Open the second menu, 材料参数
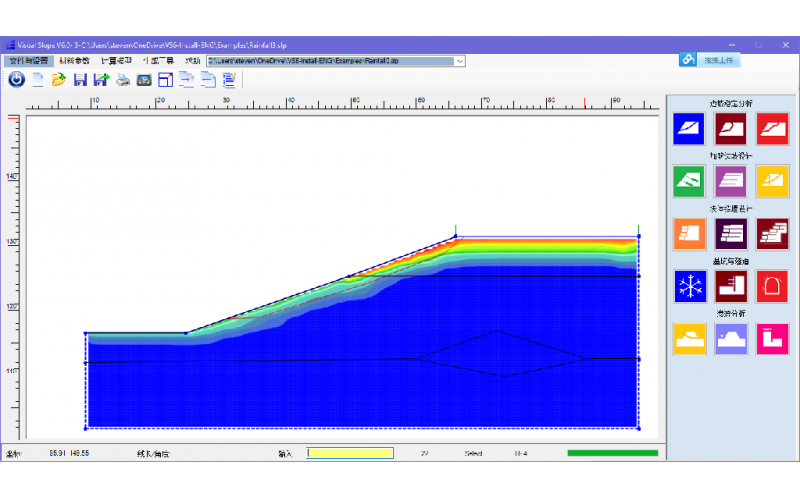Screen dimensions: 800x500 pos(74,61)
